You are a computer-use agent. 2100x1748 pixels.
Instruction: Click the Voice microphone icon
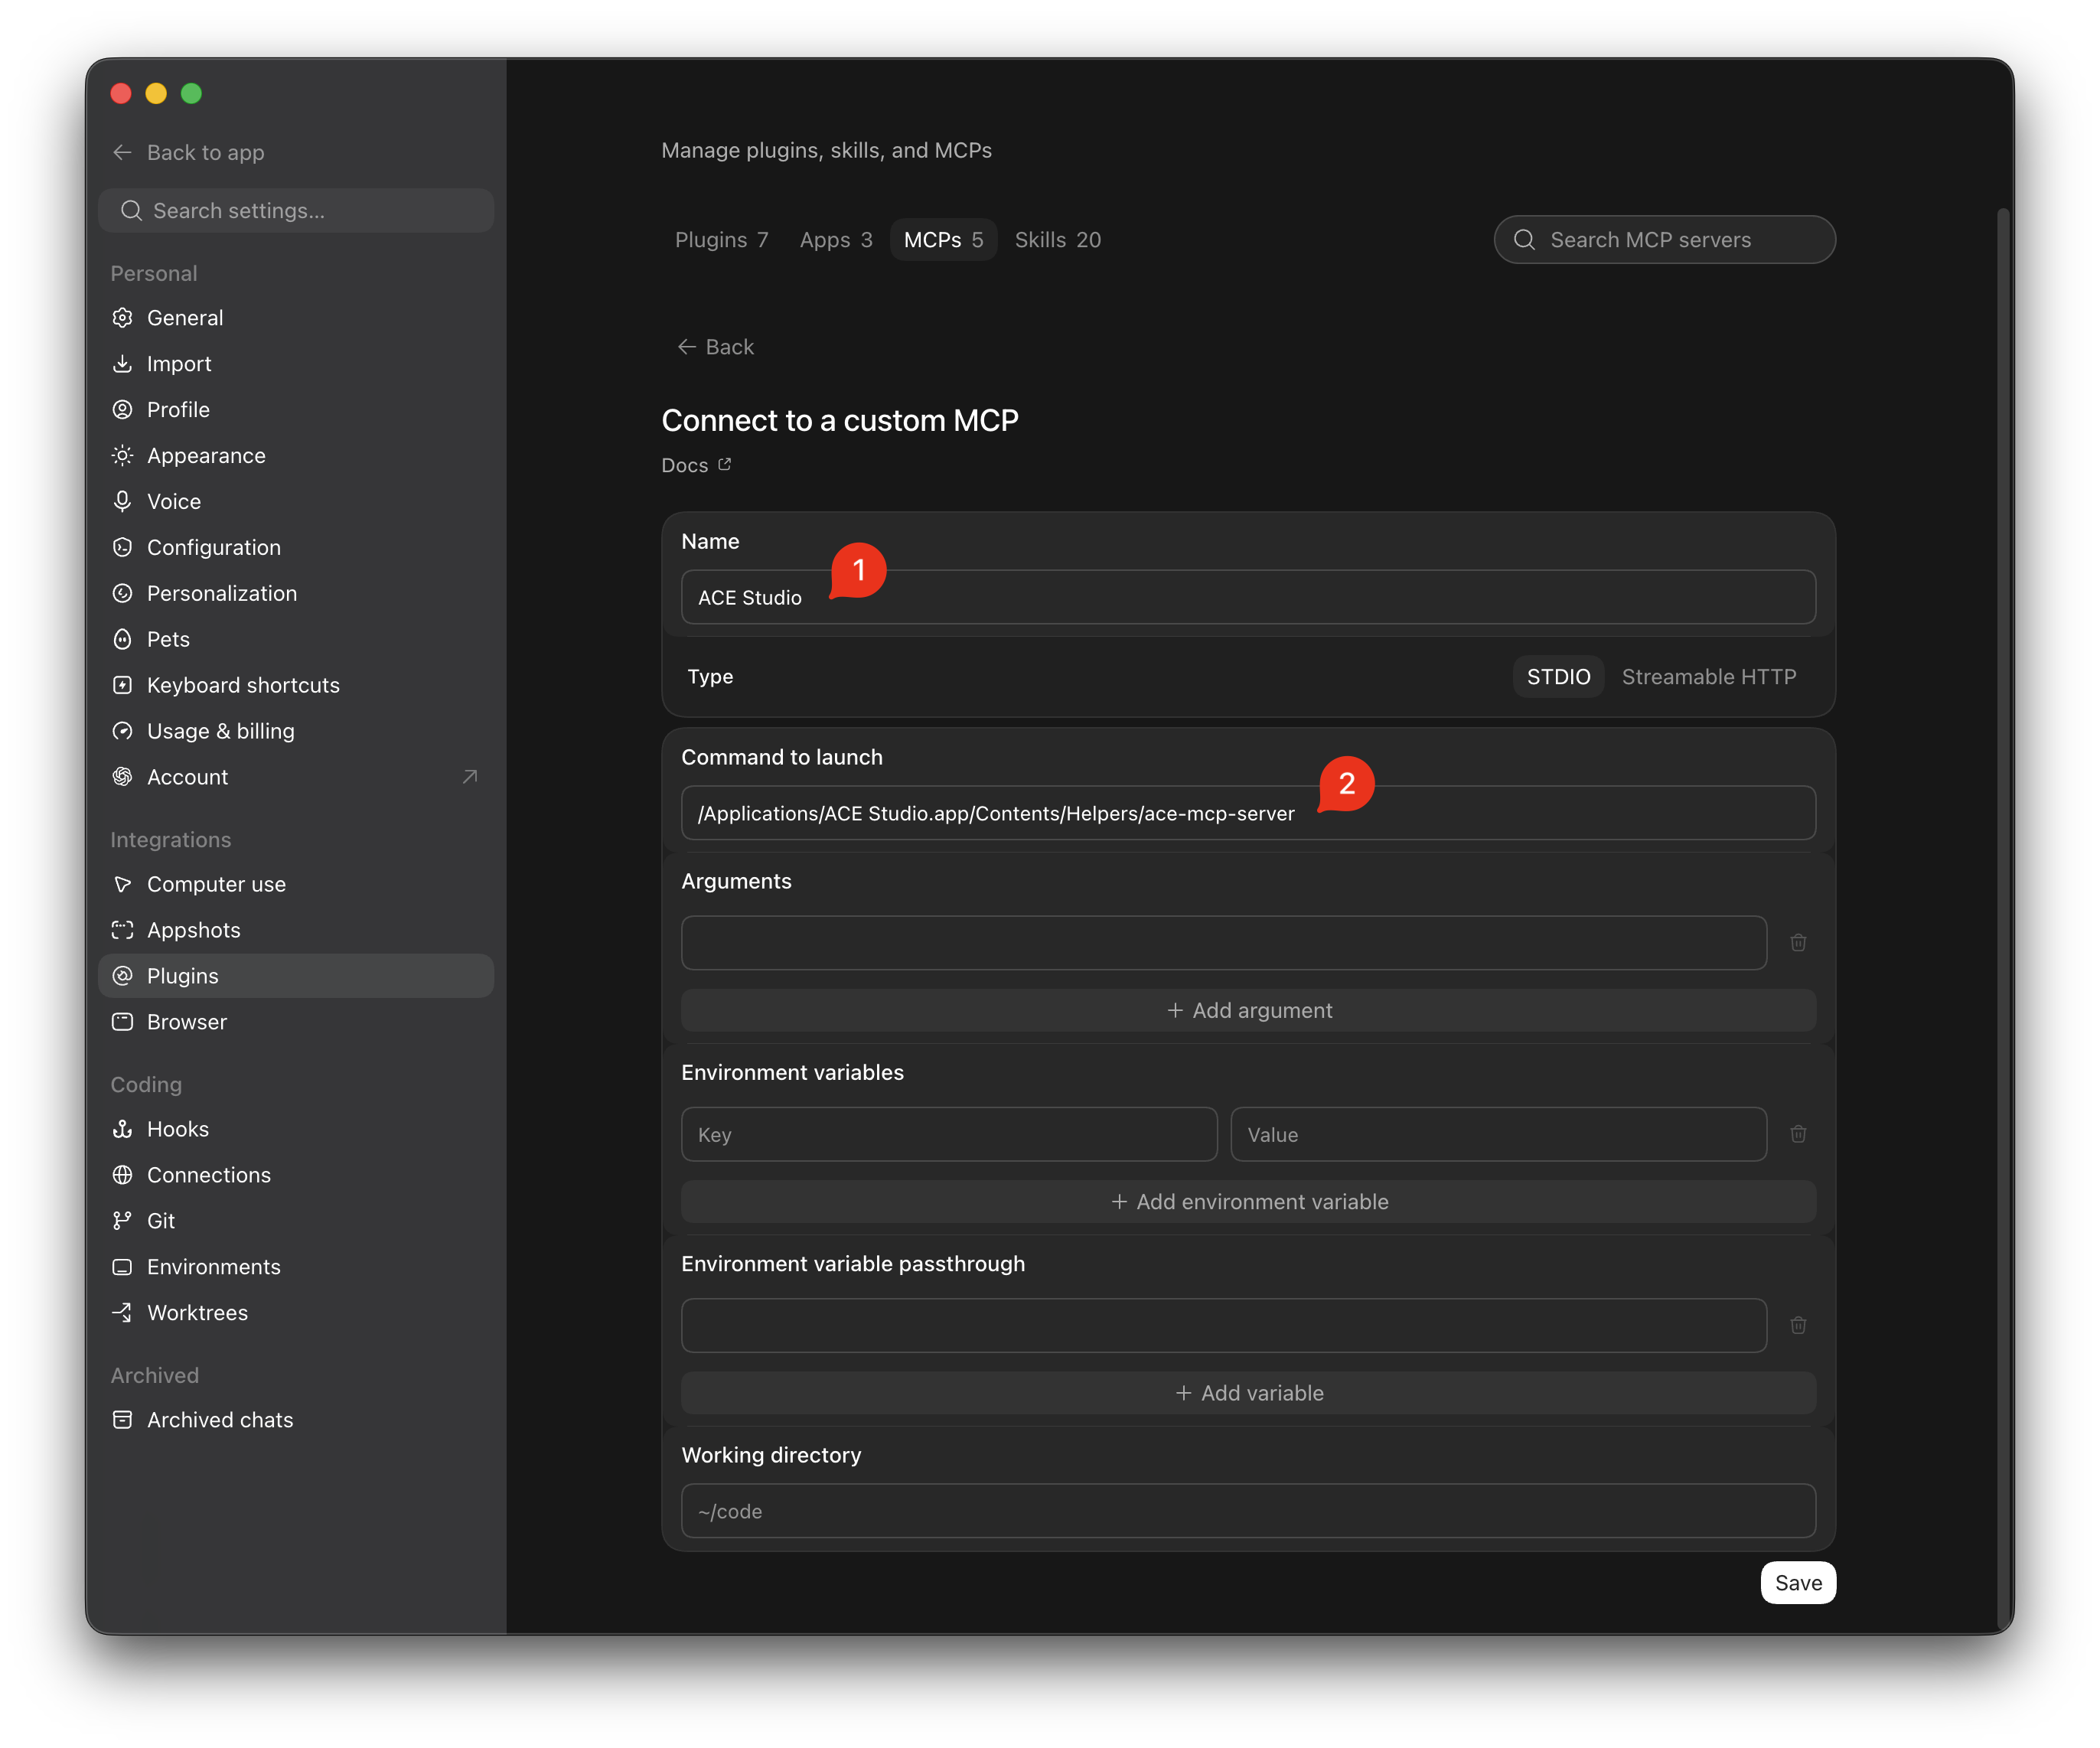(122, 502)
